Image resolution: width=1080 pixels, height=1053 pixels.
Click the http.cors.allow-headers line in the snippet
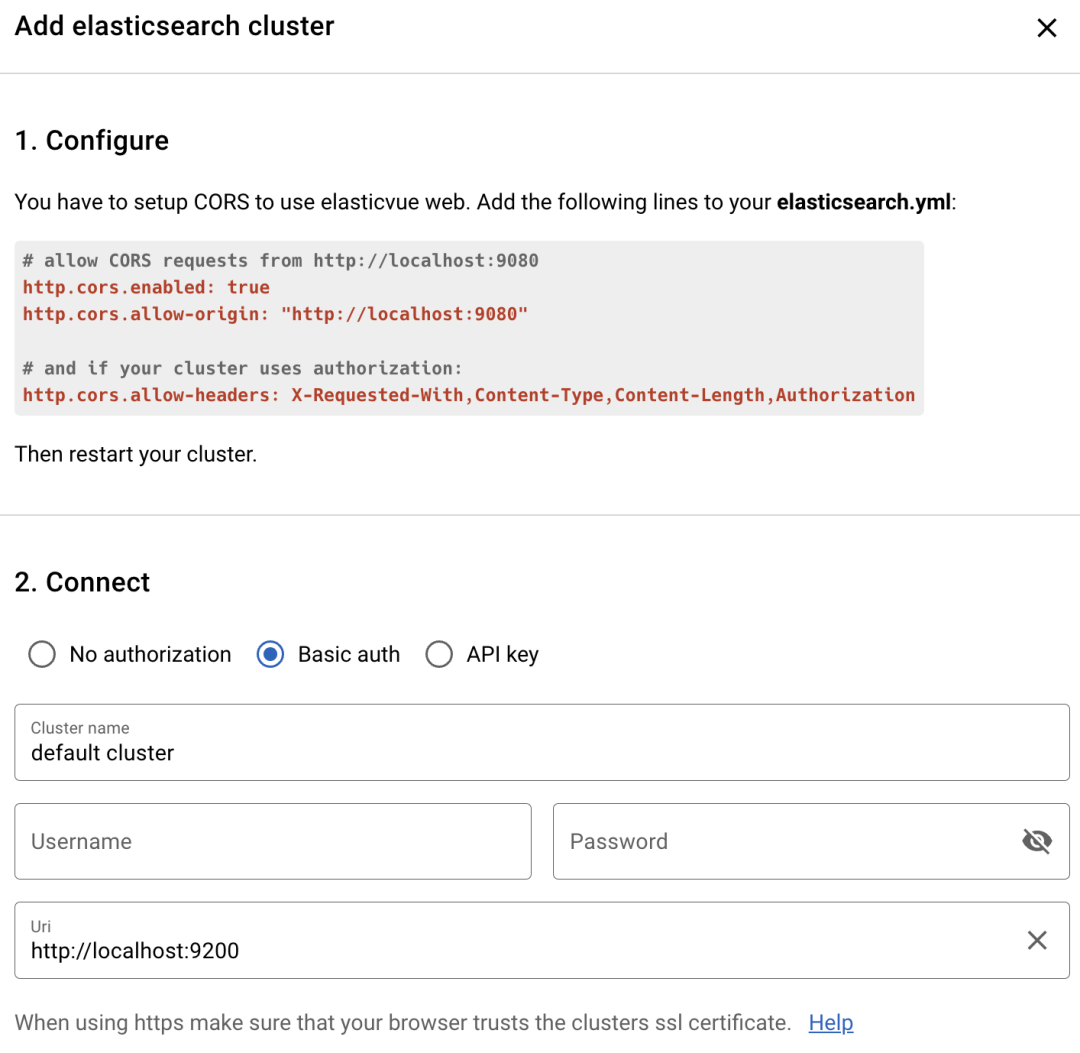[468, 394]
